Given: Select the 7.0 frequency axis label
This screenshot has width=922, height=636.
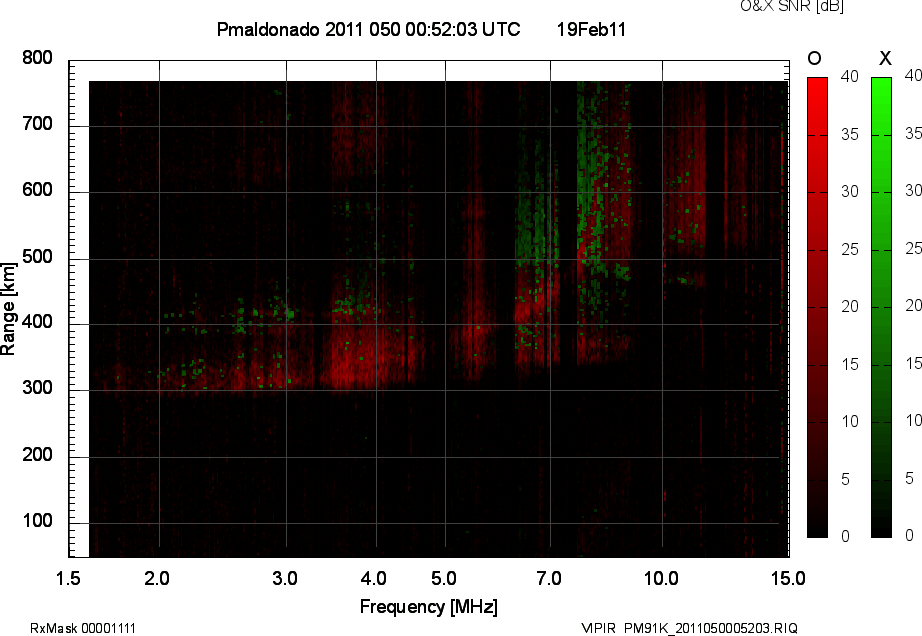Looking at the screenshot, I should [549, 579].
